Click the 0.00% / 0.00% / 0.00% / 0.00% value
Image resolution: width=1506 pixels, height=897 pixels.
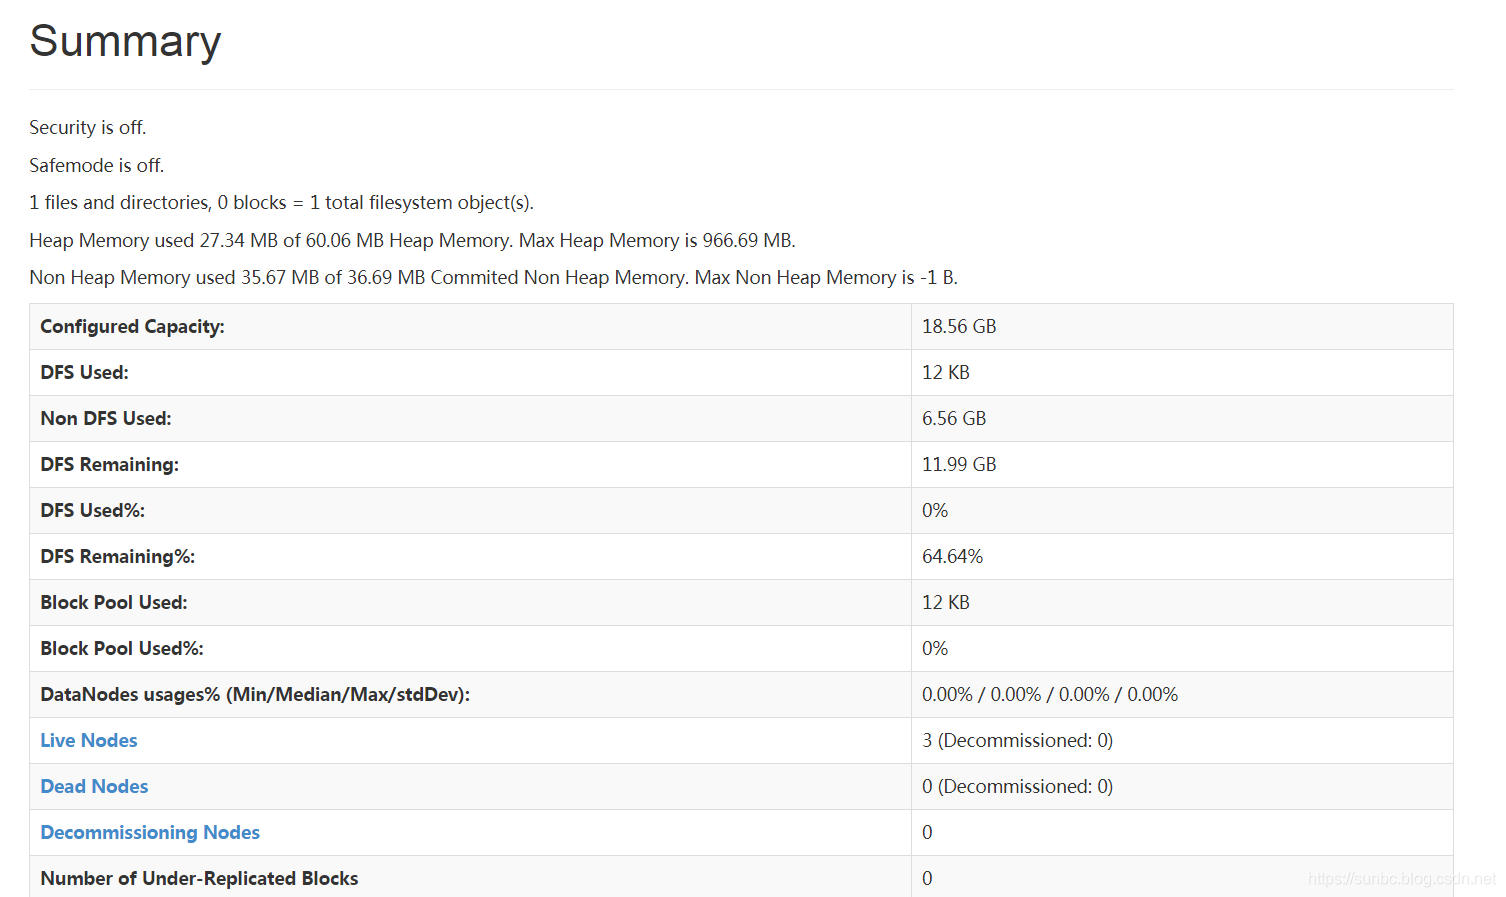point(1050,694)
